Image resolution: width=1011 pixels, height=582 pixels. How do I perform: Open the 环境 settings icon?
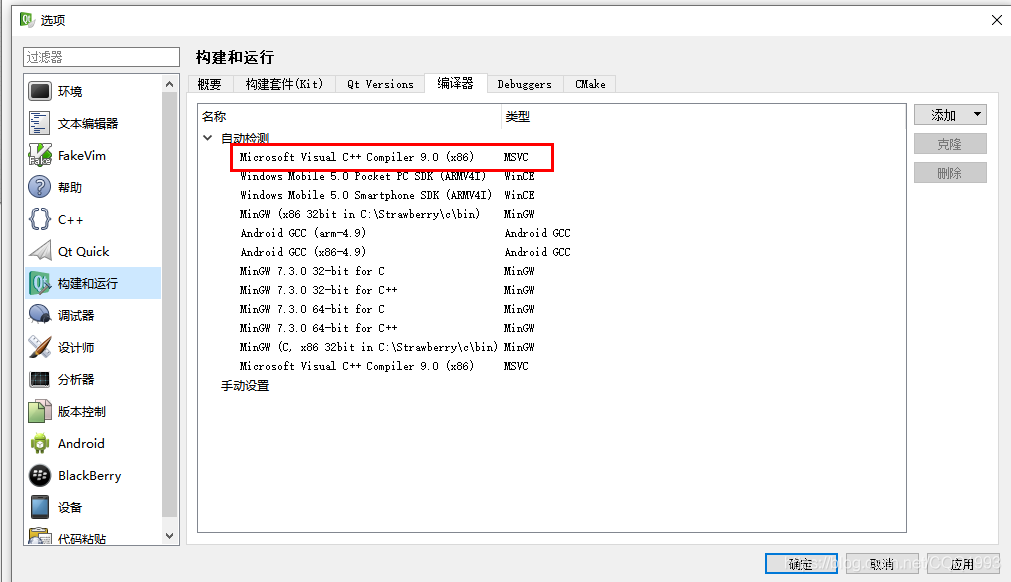(39, 92)
